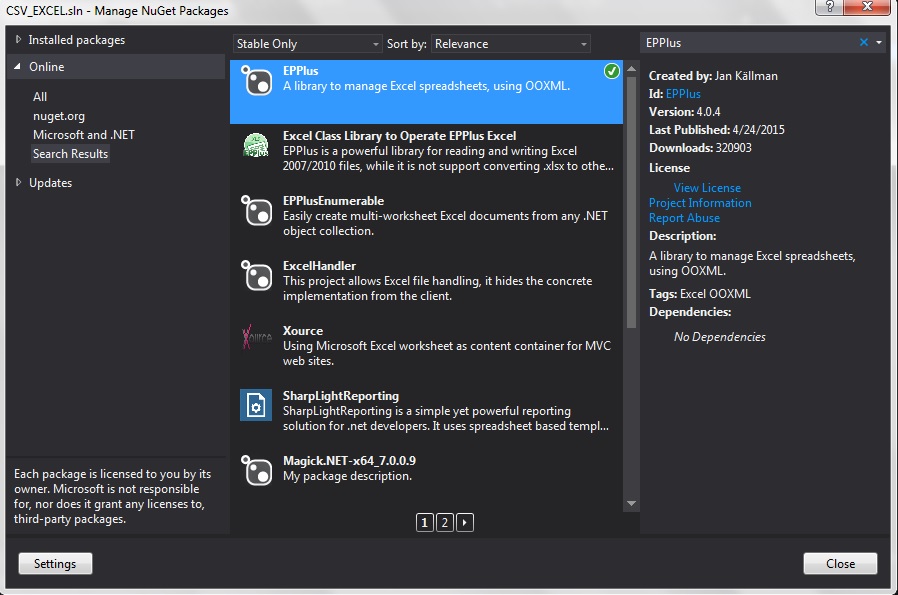The image size is (898, 595).
Task: Click the Report Abuse link
Action: (x=684, y=218)
